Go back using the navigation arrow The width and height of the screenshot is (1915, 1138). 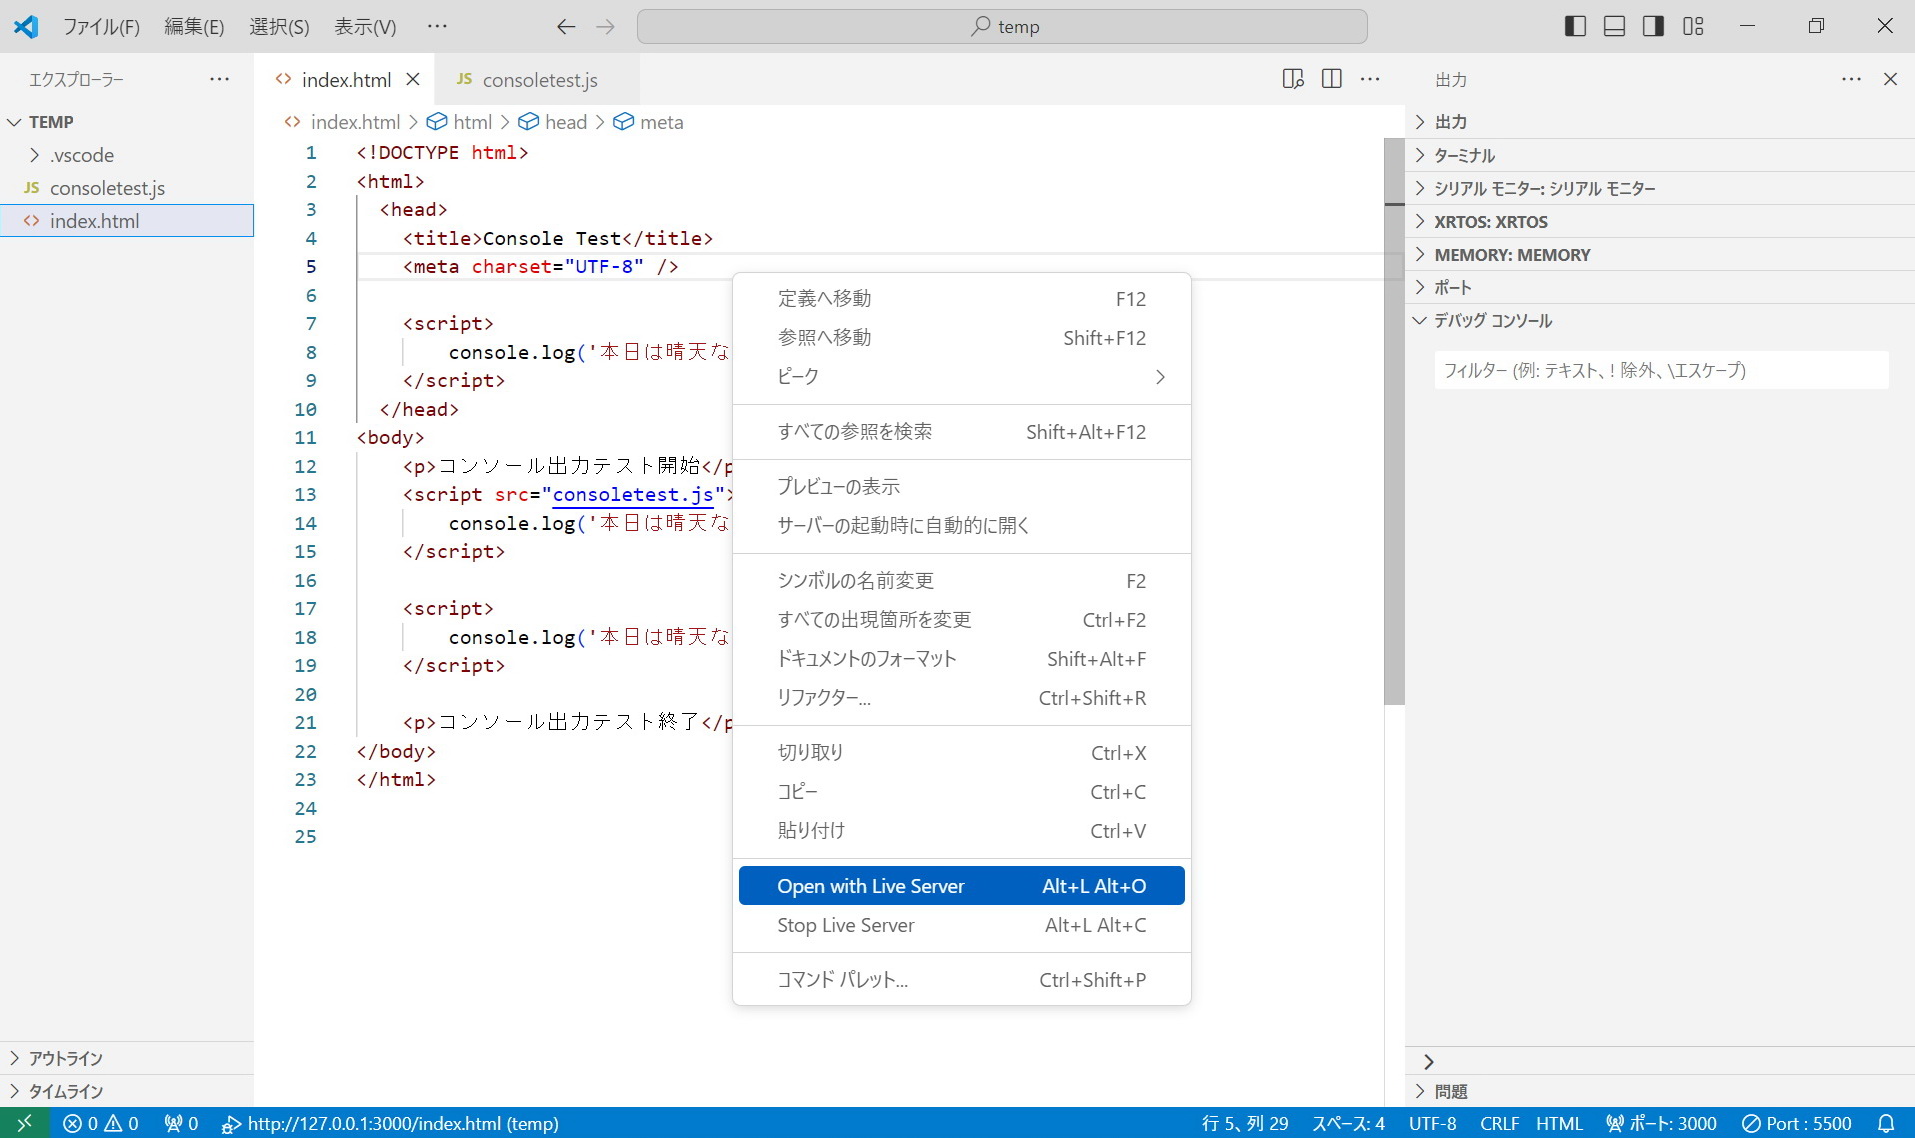pos(566,27)
